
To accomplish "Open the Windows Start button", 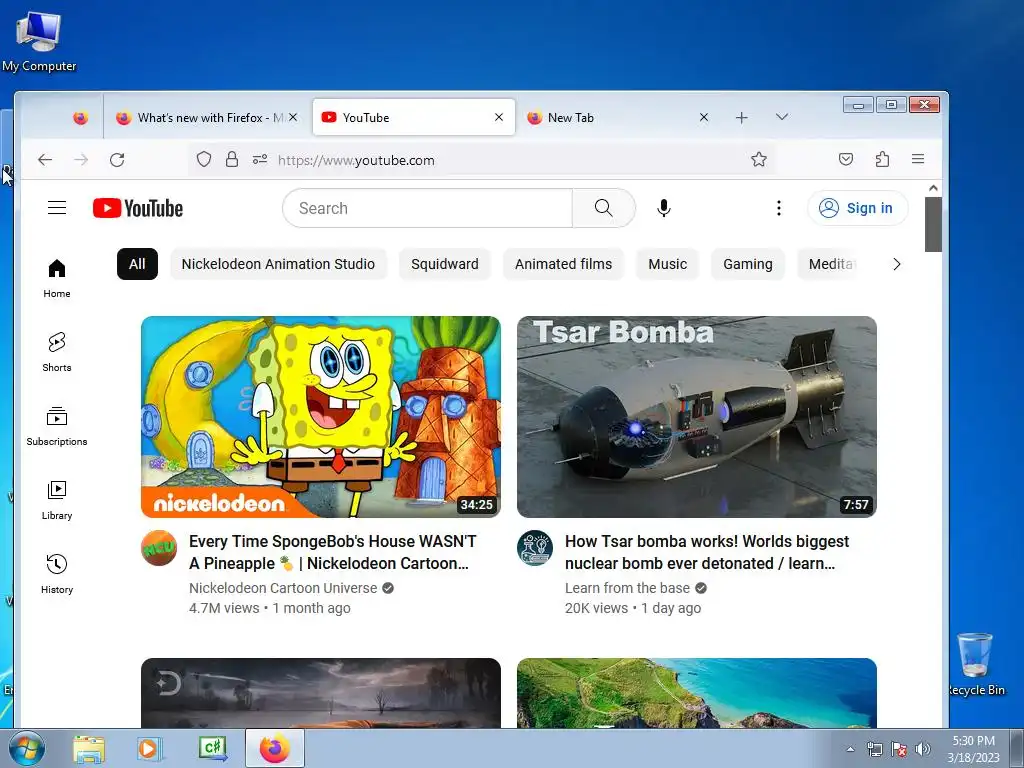I will pos(27,749).
